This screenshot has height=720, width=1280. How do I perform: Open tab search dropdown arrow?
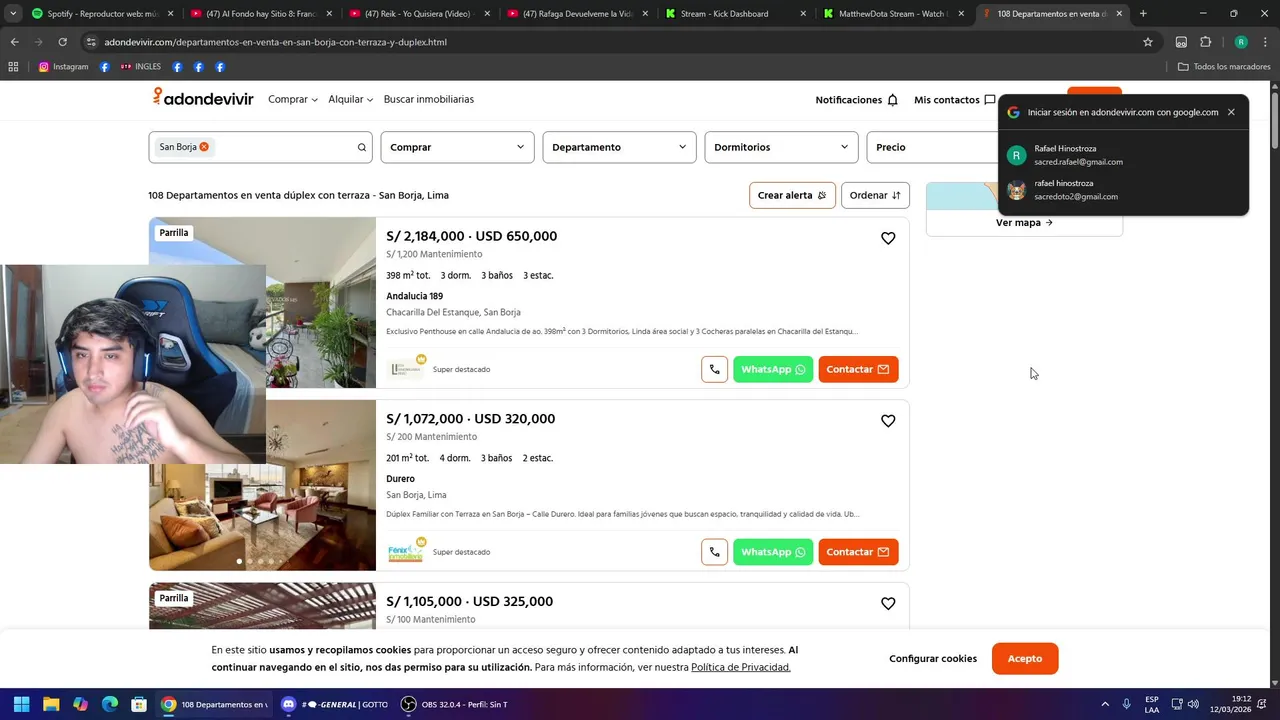(13, 14)
